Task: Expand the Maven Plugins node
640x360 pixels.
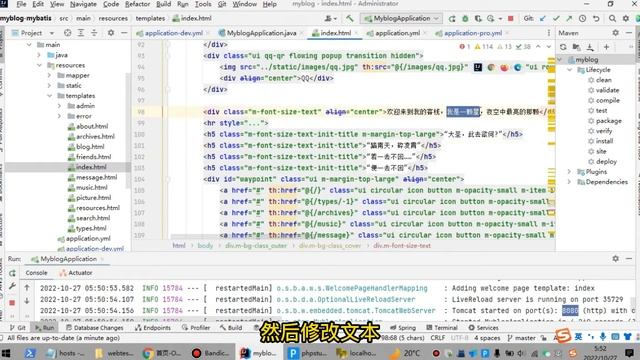Action: point(569,172)
